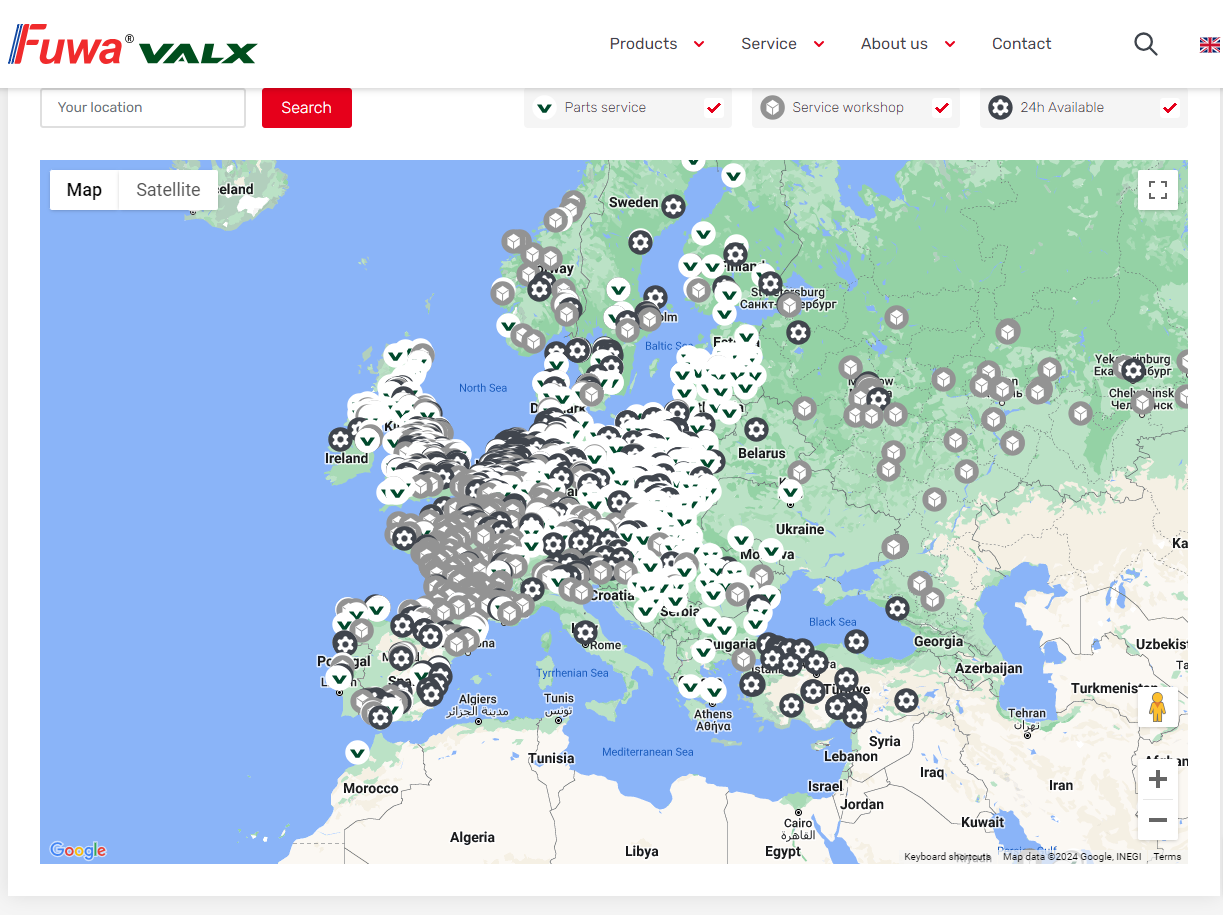The width and height of the screenshot is (1223, 915).
Task: Enter fullscreen map view
Action: [1157, 189]
